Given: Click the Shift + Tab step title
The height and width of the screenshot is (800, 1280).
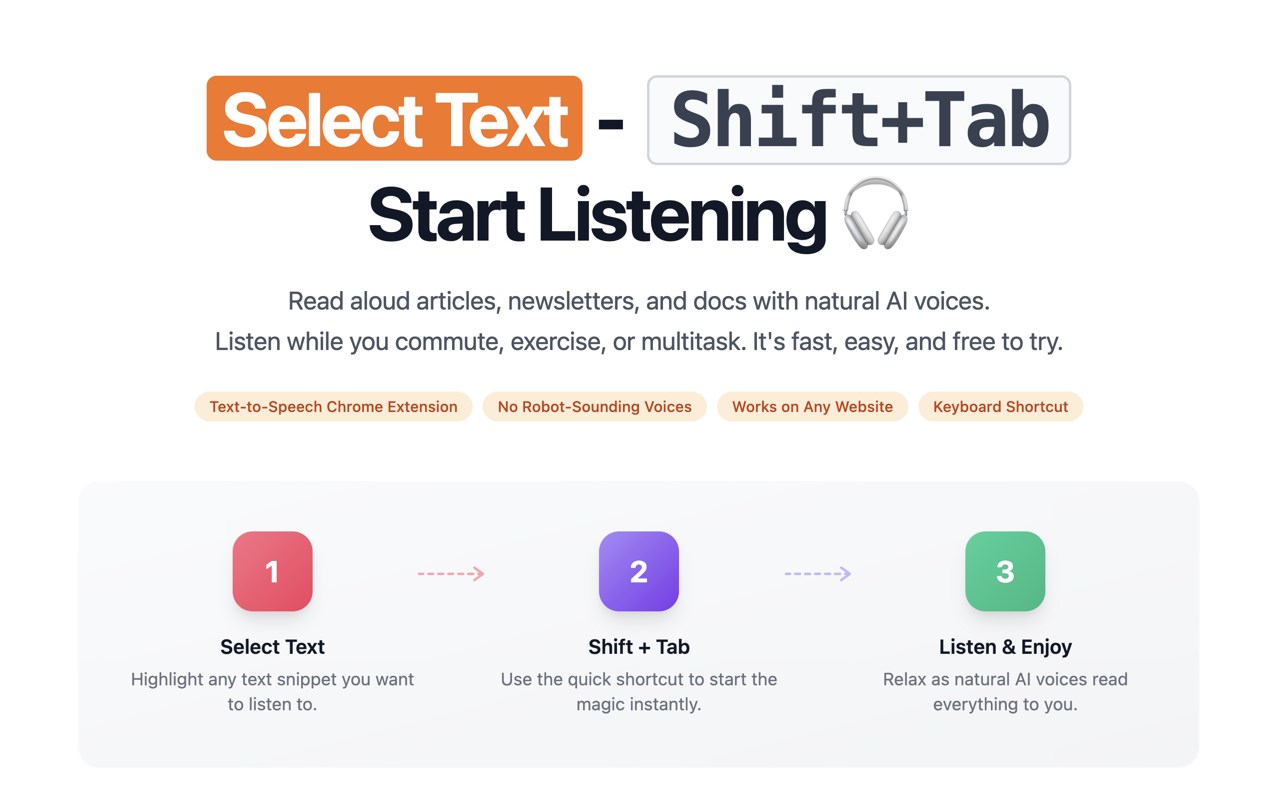Looking at the screenshot, I should 639,647.
